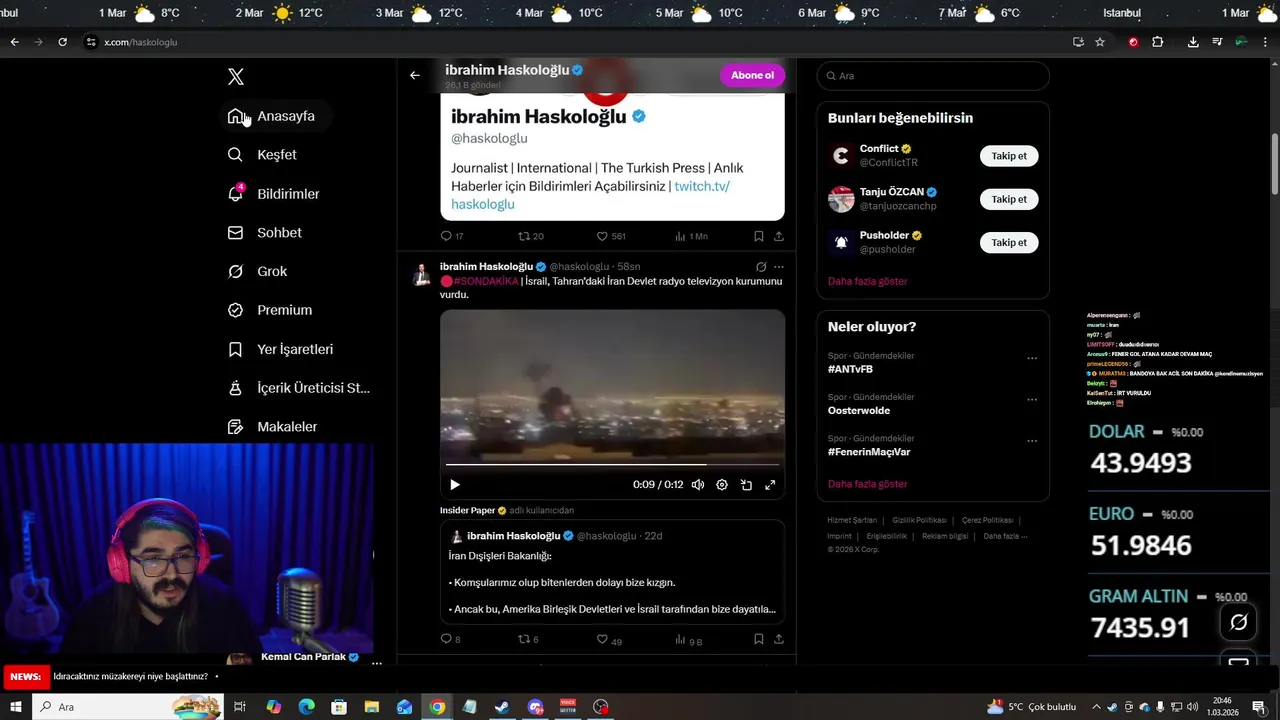
Task: Reload the page in Chrome
Action: (62, 42)
